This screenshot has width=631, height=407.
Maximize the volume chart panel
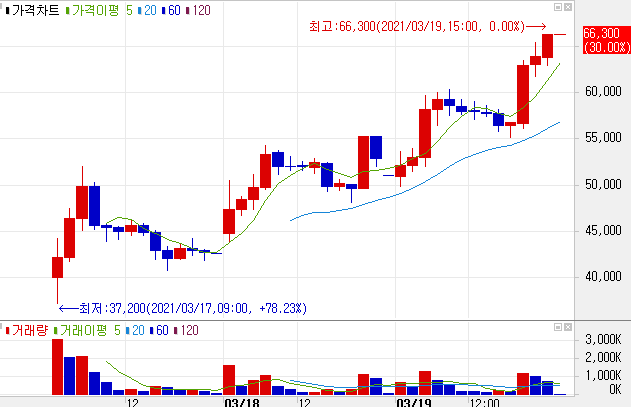click(558, 327)
